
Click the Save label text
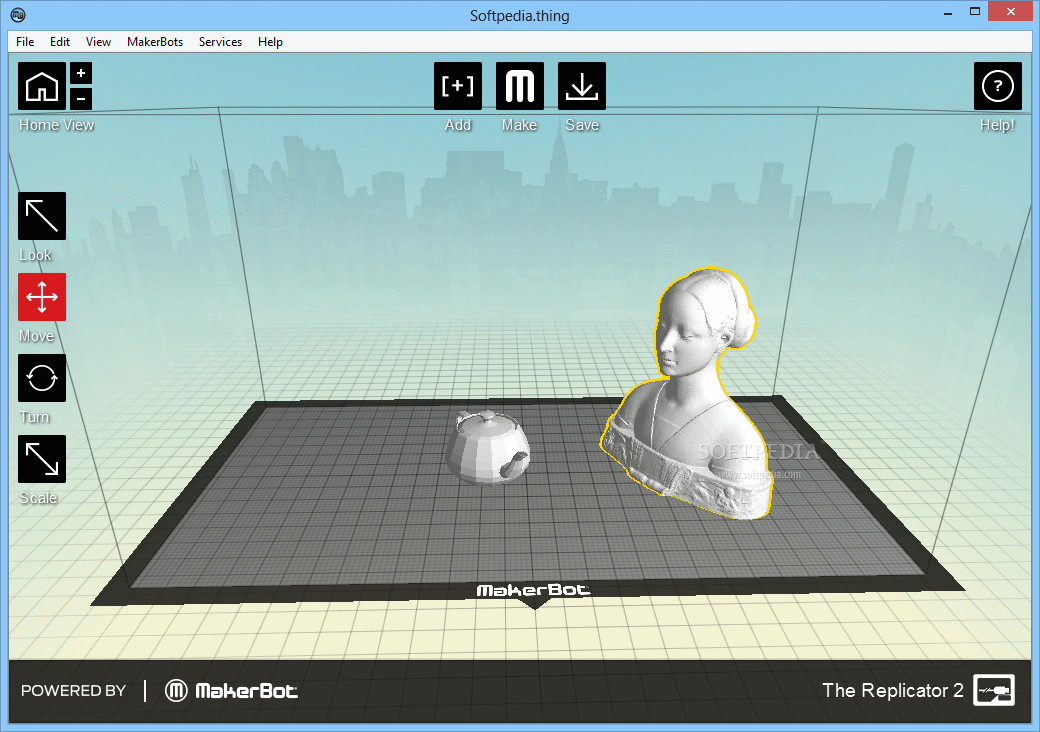pos(582,125)
